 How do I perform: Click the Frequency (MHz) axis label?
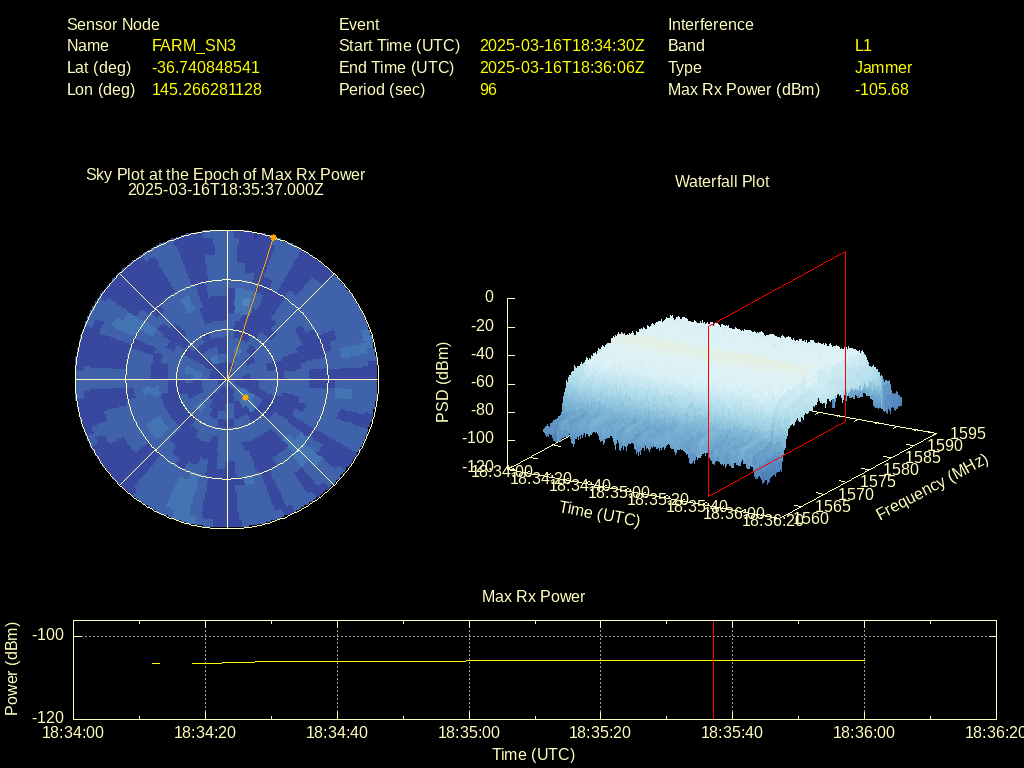tap(932, 487)
